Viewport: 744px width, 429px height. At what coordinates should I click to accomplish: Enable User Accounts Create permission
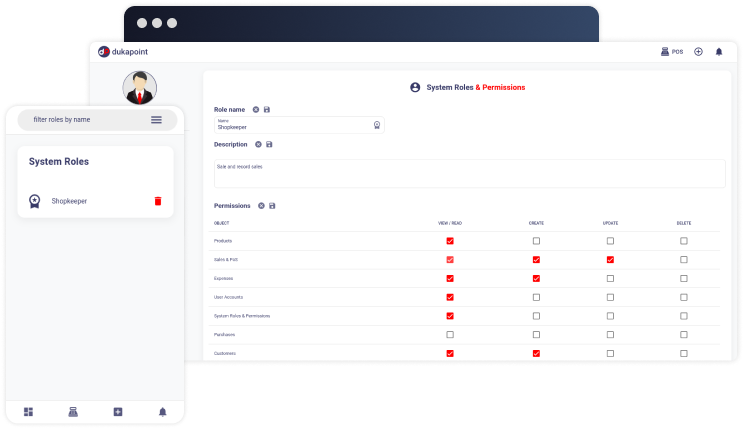[x=536, y=297]
